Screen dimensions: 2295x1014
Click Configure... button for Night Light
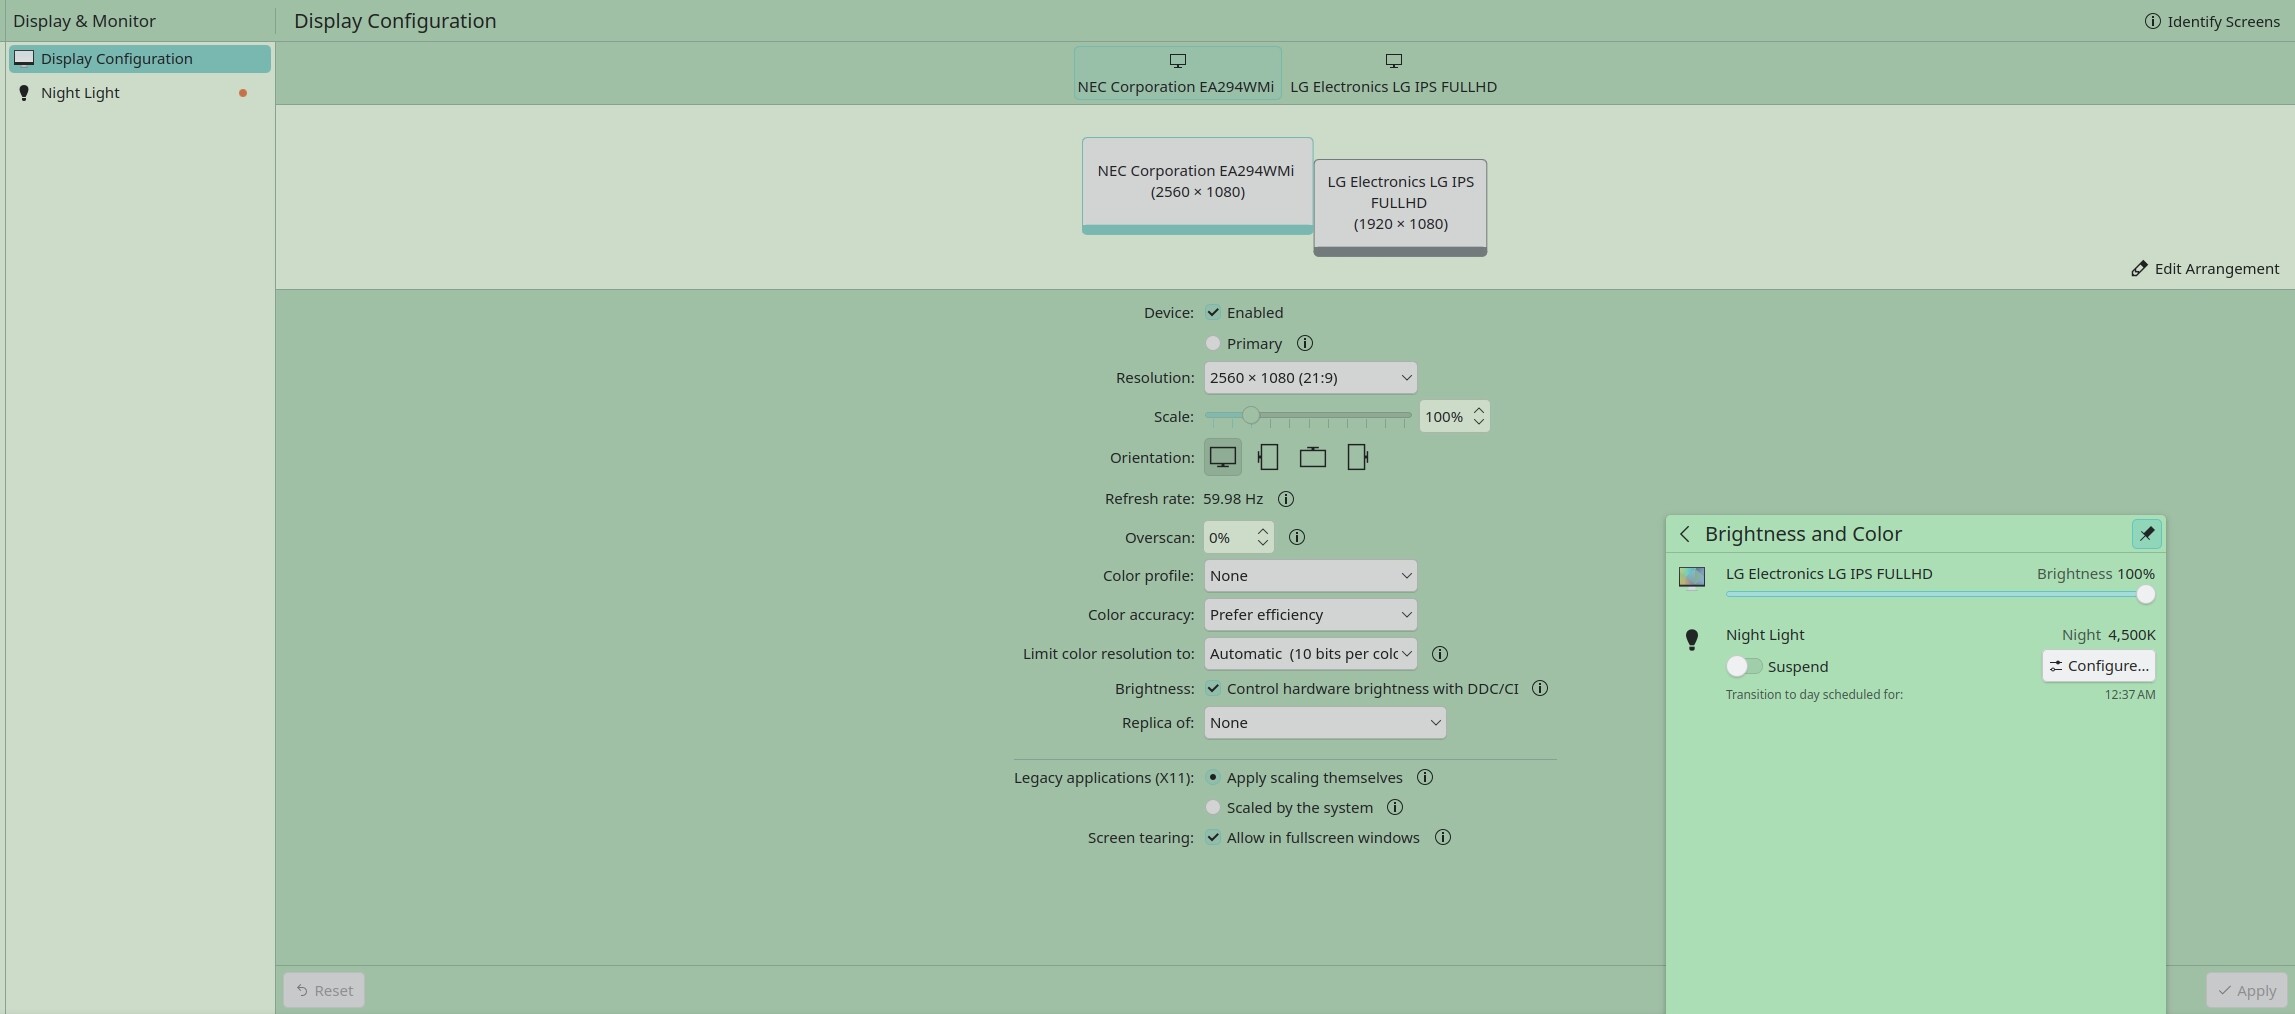2098,666
